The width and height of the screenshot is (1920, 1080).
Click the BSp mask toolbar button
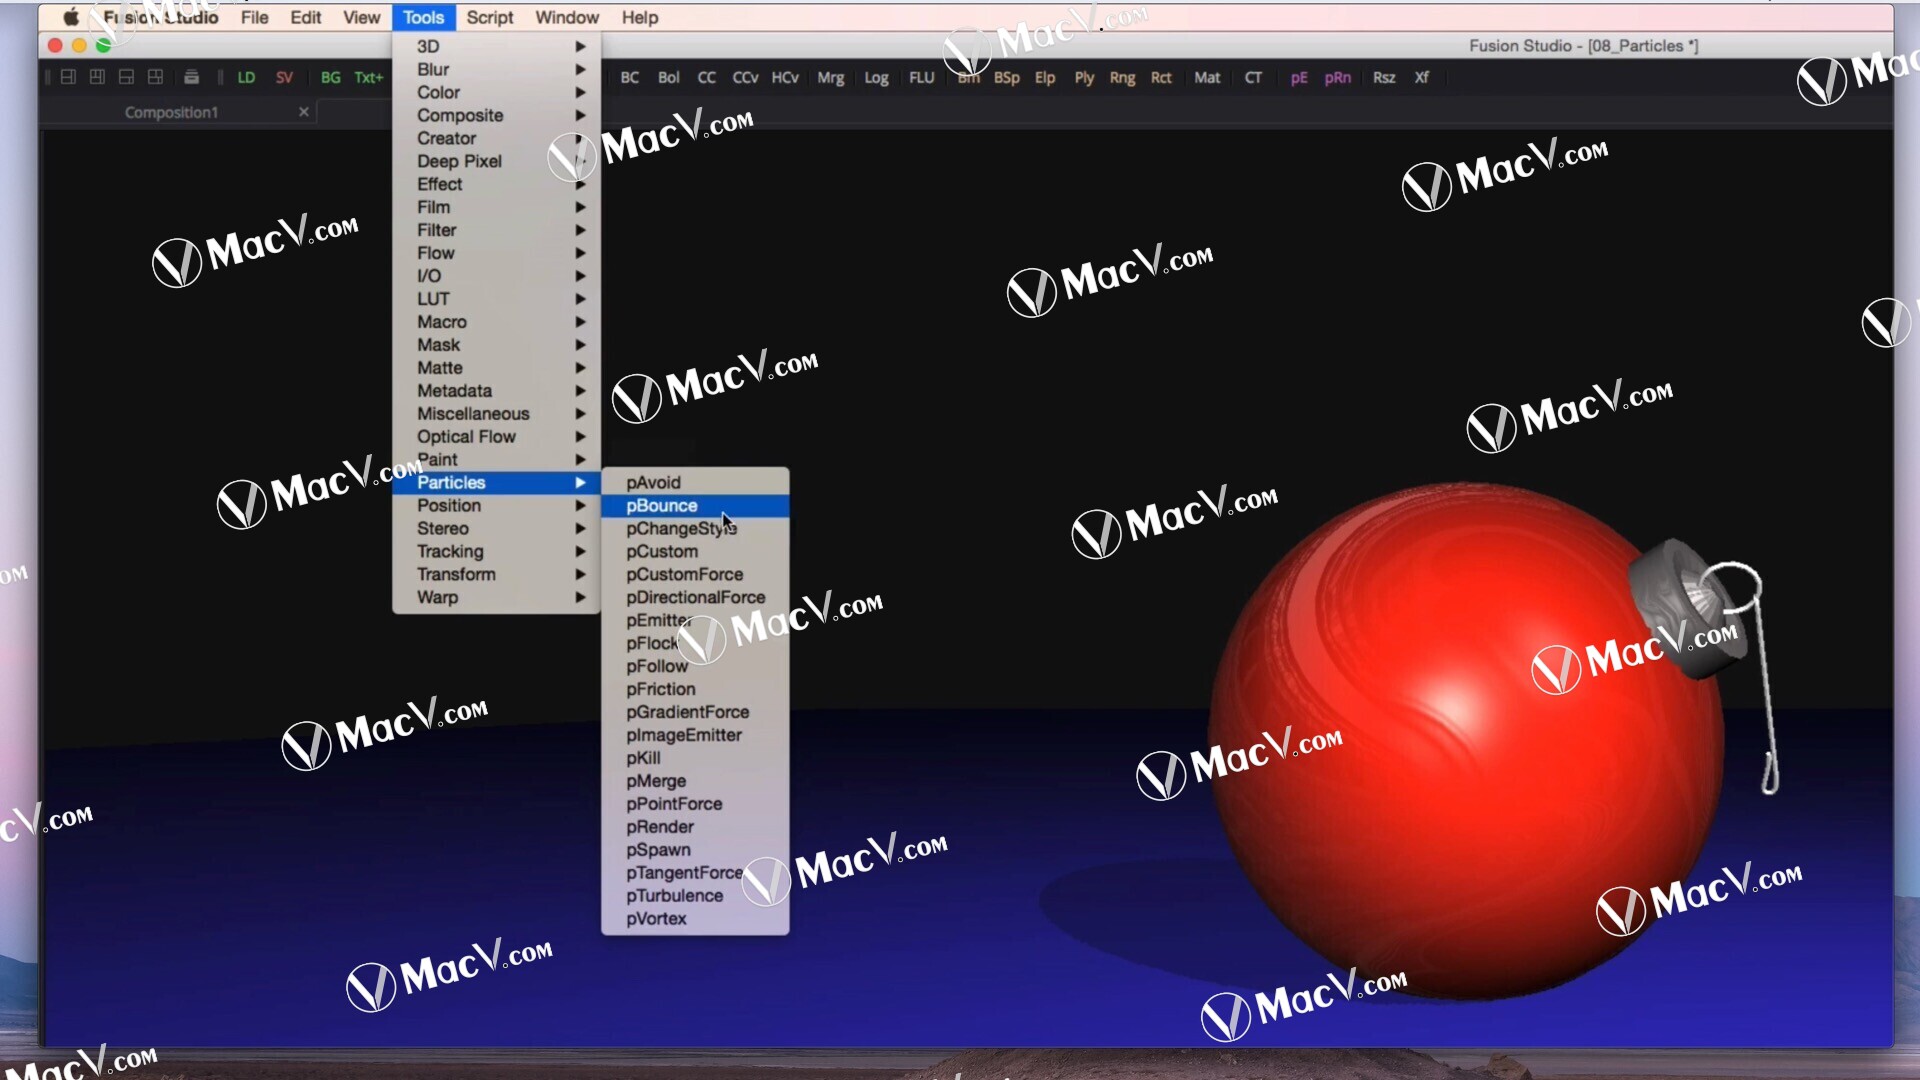coord(1007,78)
